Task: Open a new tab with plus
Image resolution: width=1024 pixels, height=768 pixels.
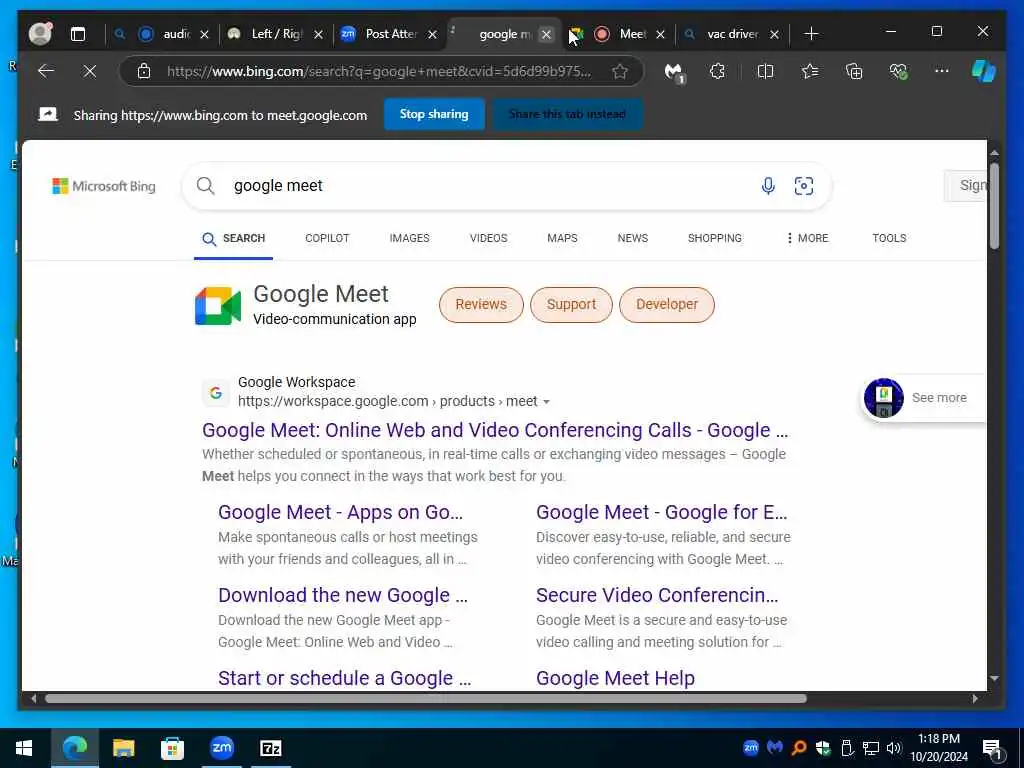Action: pos(811,34)
